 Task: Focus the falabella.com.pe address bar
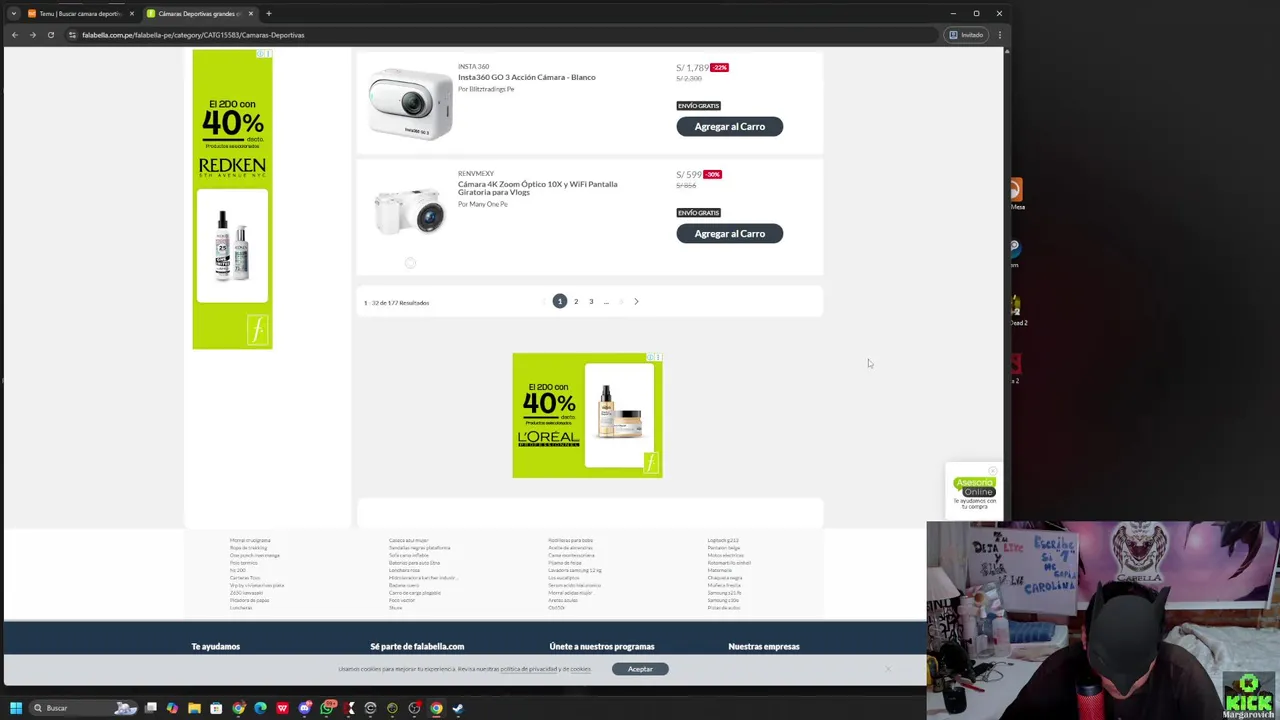[500, 35]
